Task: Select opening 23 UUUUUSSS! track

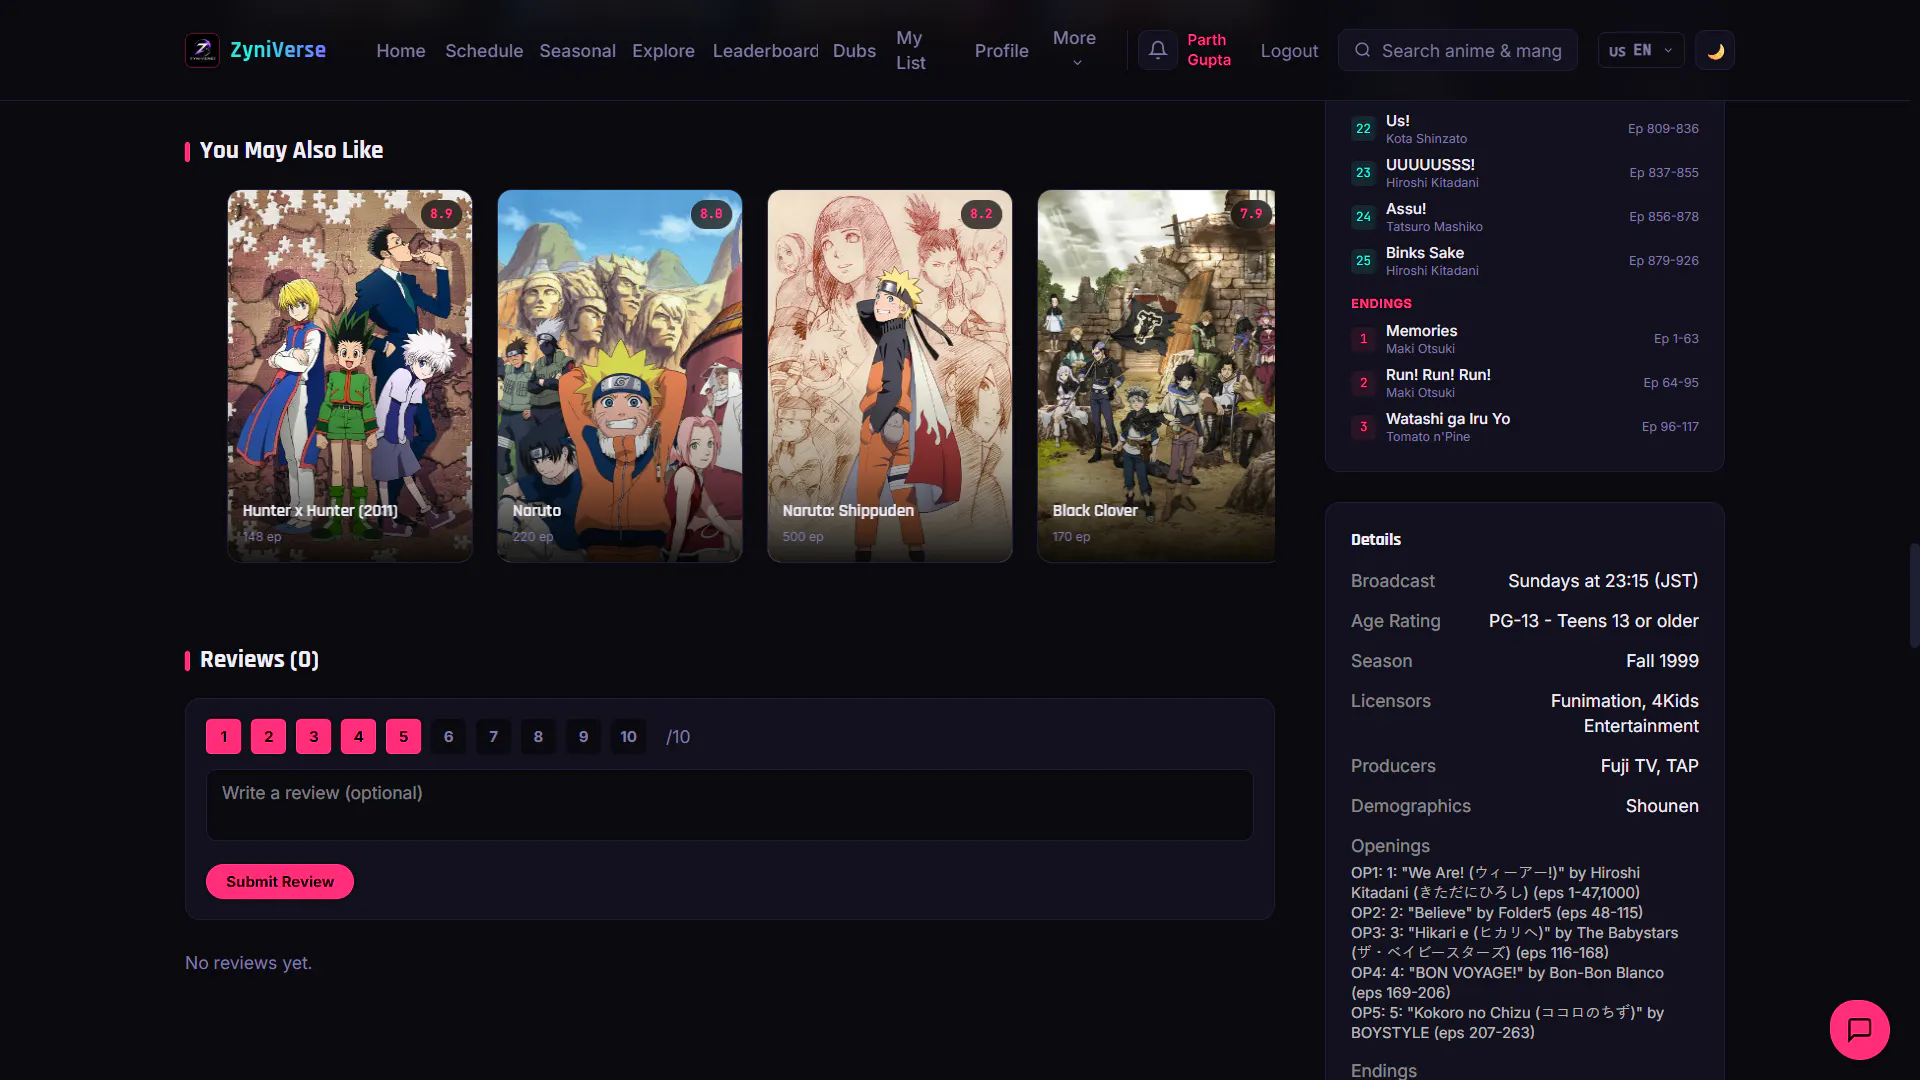Action: tap(1524, 173)
